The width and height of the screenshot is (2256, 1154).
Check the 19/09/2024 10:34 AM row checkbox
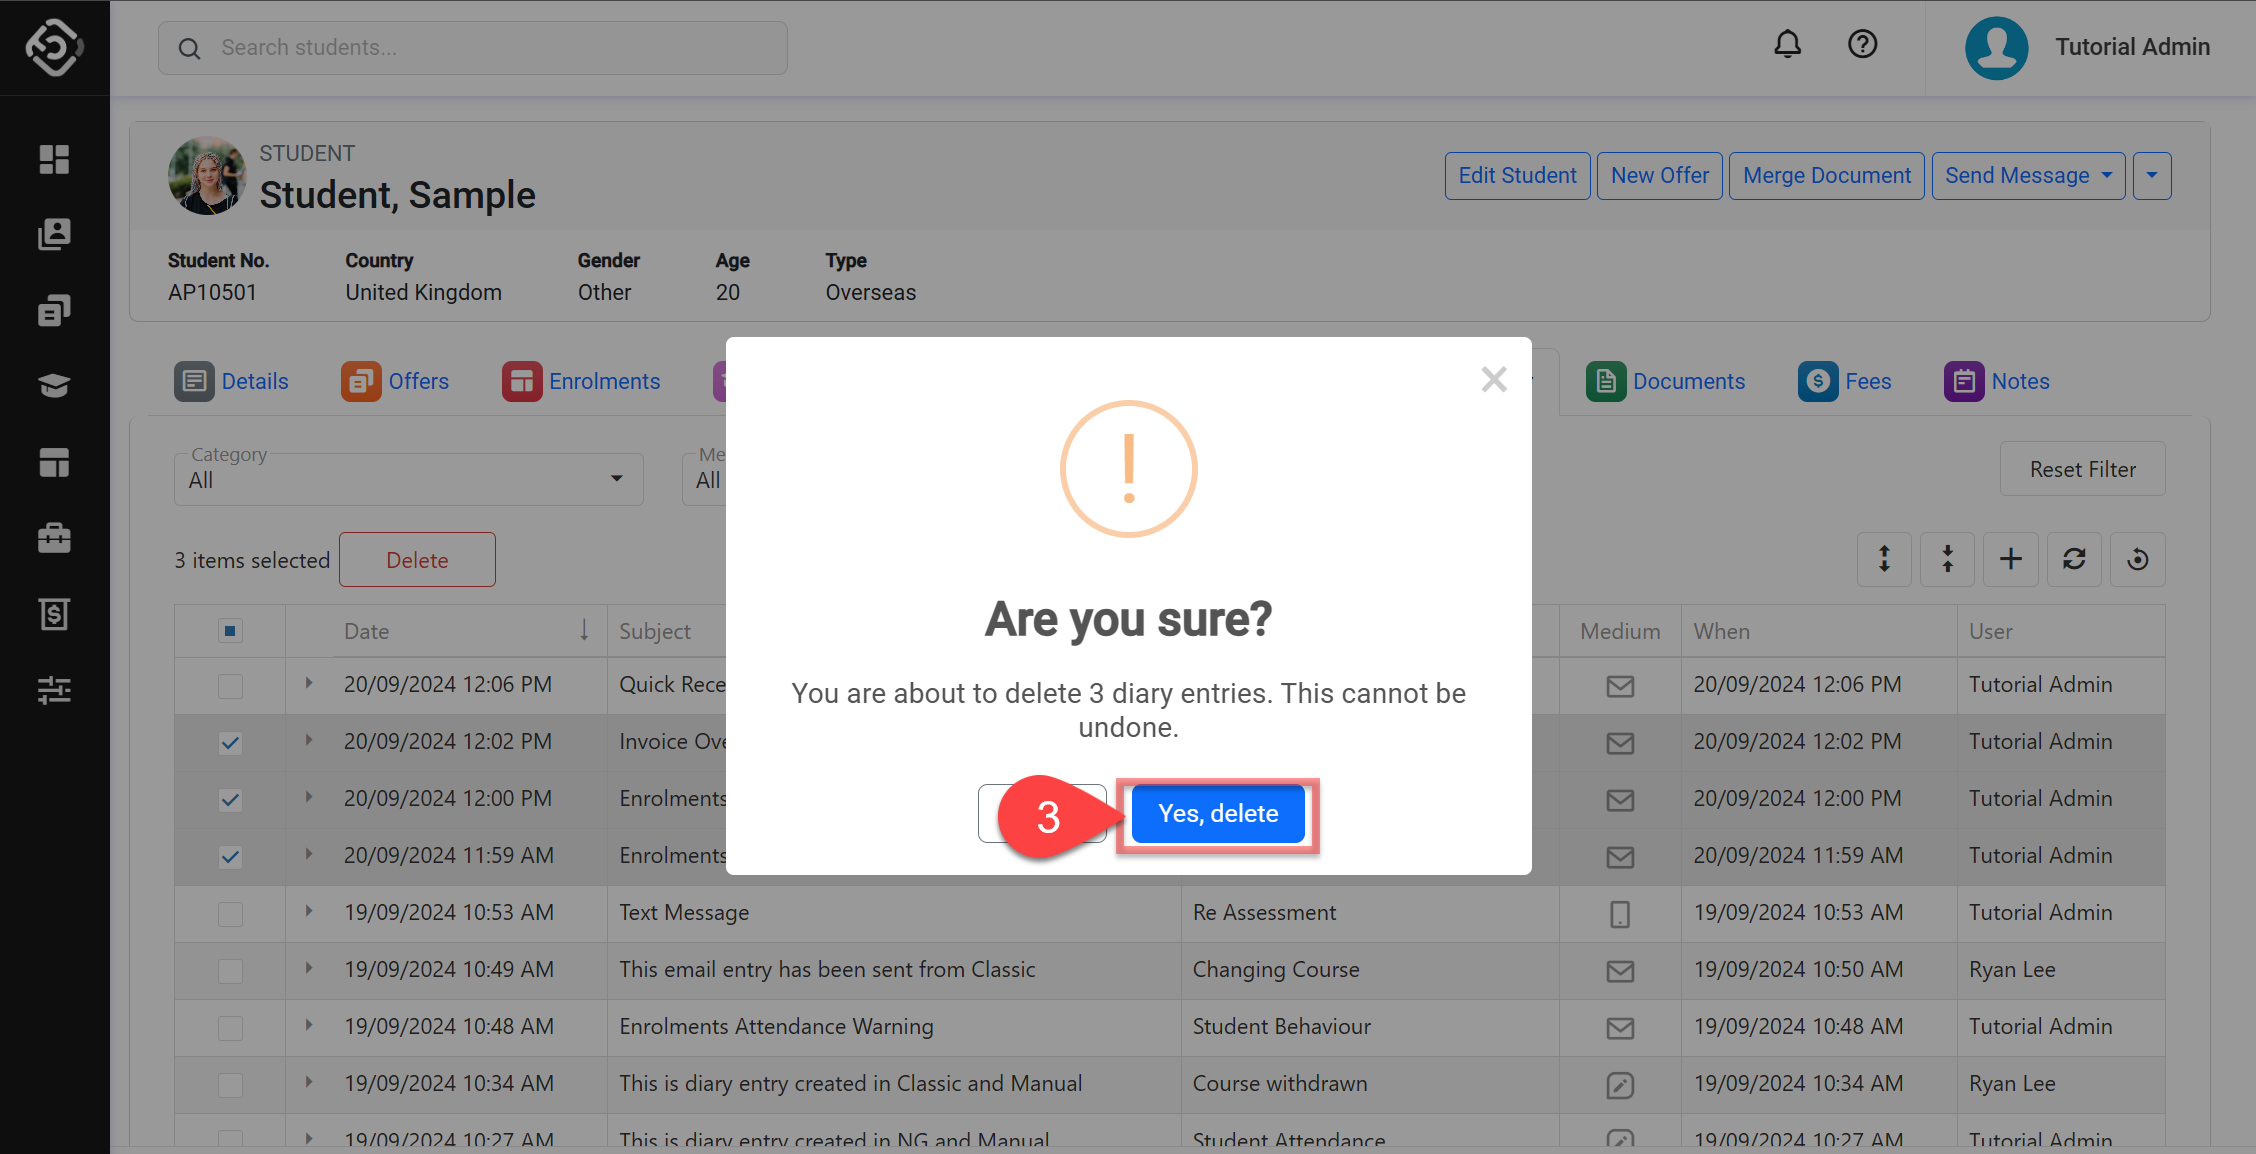tap(230, 1085)
